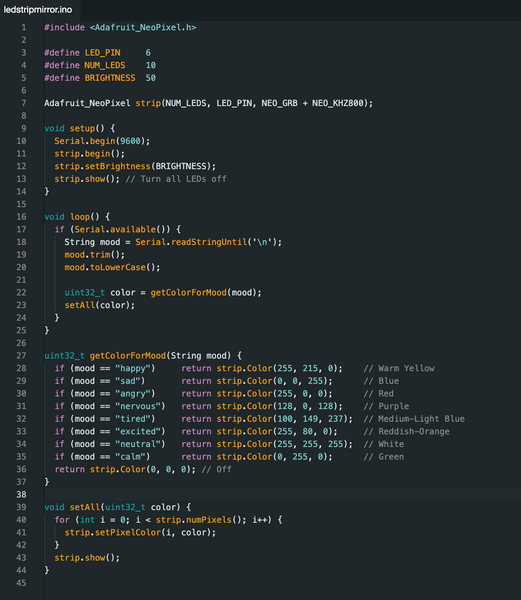Click the "sad" string literal

pyautogui.click(x=128, y=381)
